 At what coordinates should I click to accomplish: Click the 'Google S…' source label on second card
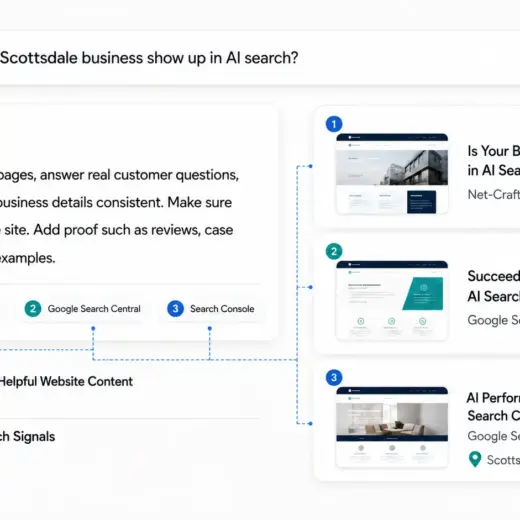coord(494,320)
